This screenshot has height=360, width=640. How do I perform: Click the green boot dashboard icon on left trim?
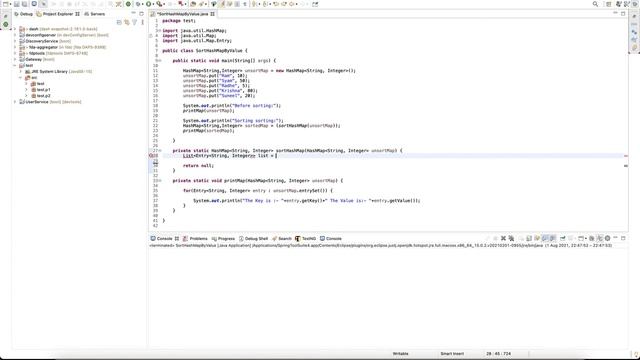point(6,24)
